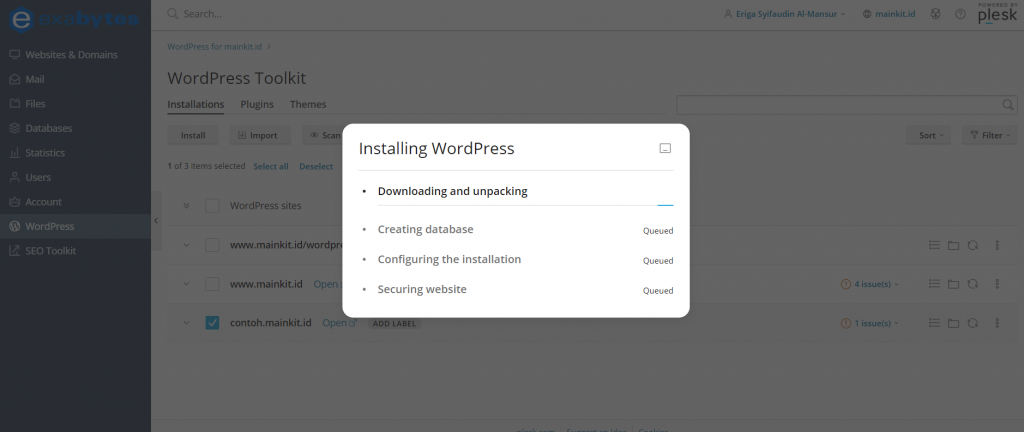The height and width of the screenshot is (432, 1024).
Task: Open the folder icon for www.mainkit.id/wordpress row
Action: 953,245
